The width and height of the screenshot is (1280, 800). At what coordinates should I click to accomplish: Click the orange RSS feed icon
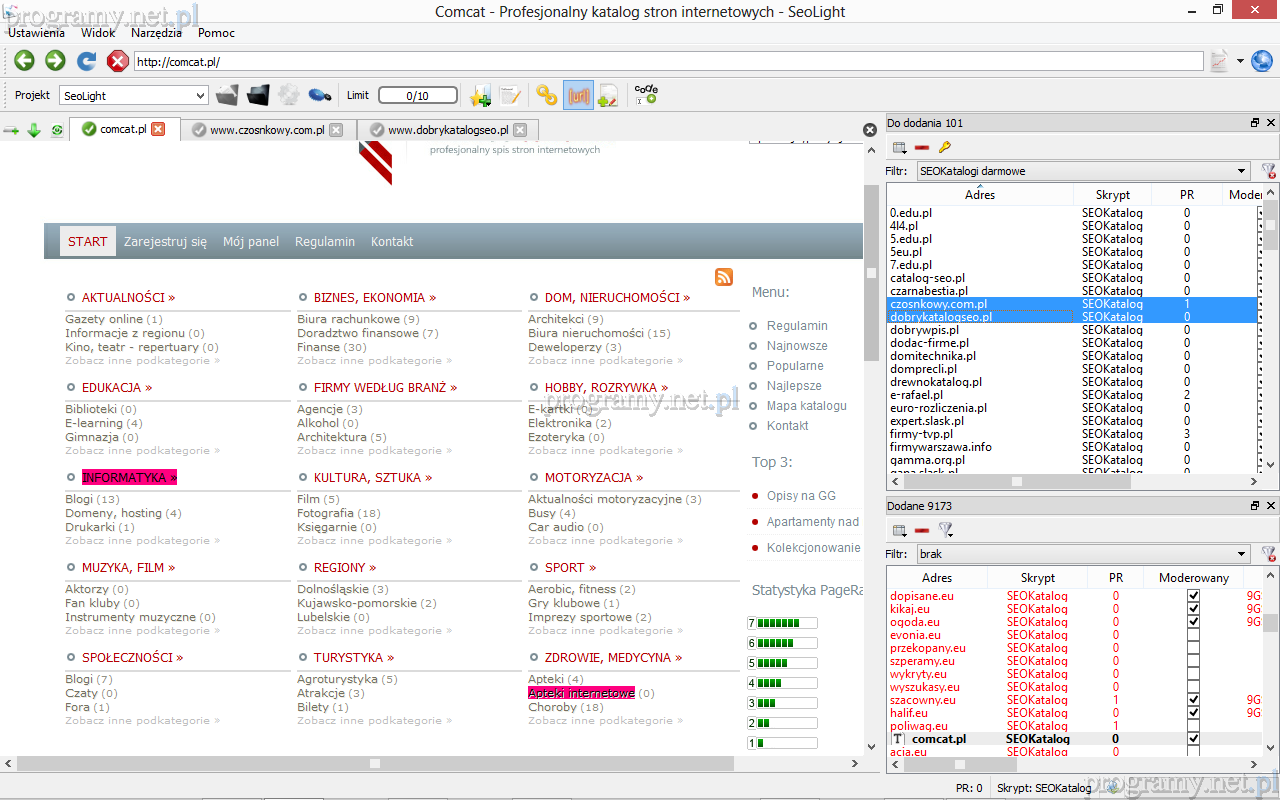724,277
